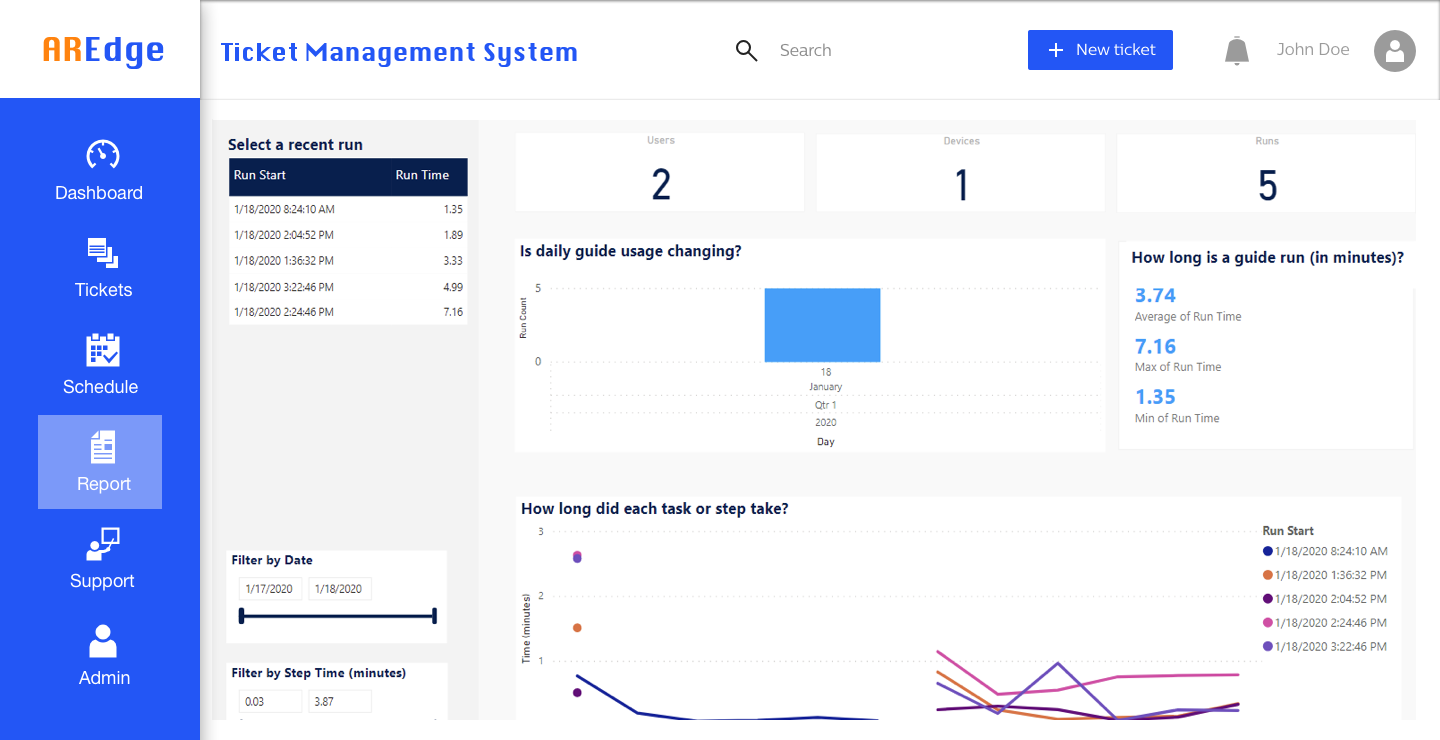Screen dimensions: 1440x740
Task: Click the date slider left handle
Action: pyautogui.click(x=241, y=616)
